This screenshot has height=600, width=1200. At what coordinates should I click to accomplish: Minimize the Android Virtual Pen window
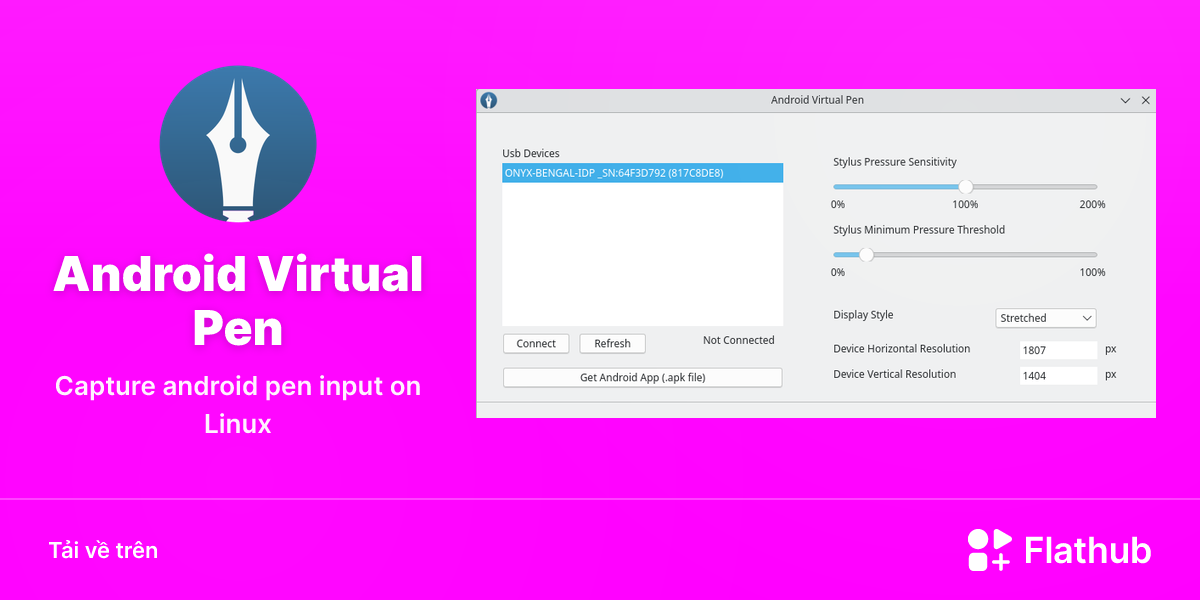tap(1126, 100)
